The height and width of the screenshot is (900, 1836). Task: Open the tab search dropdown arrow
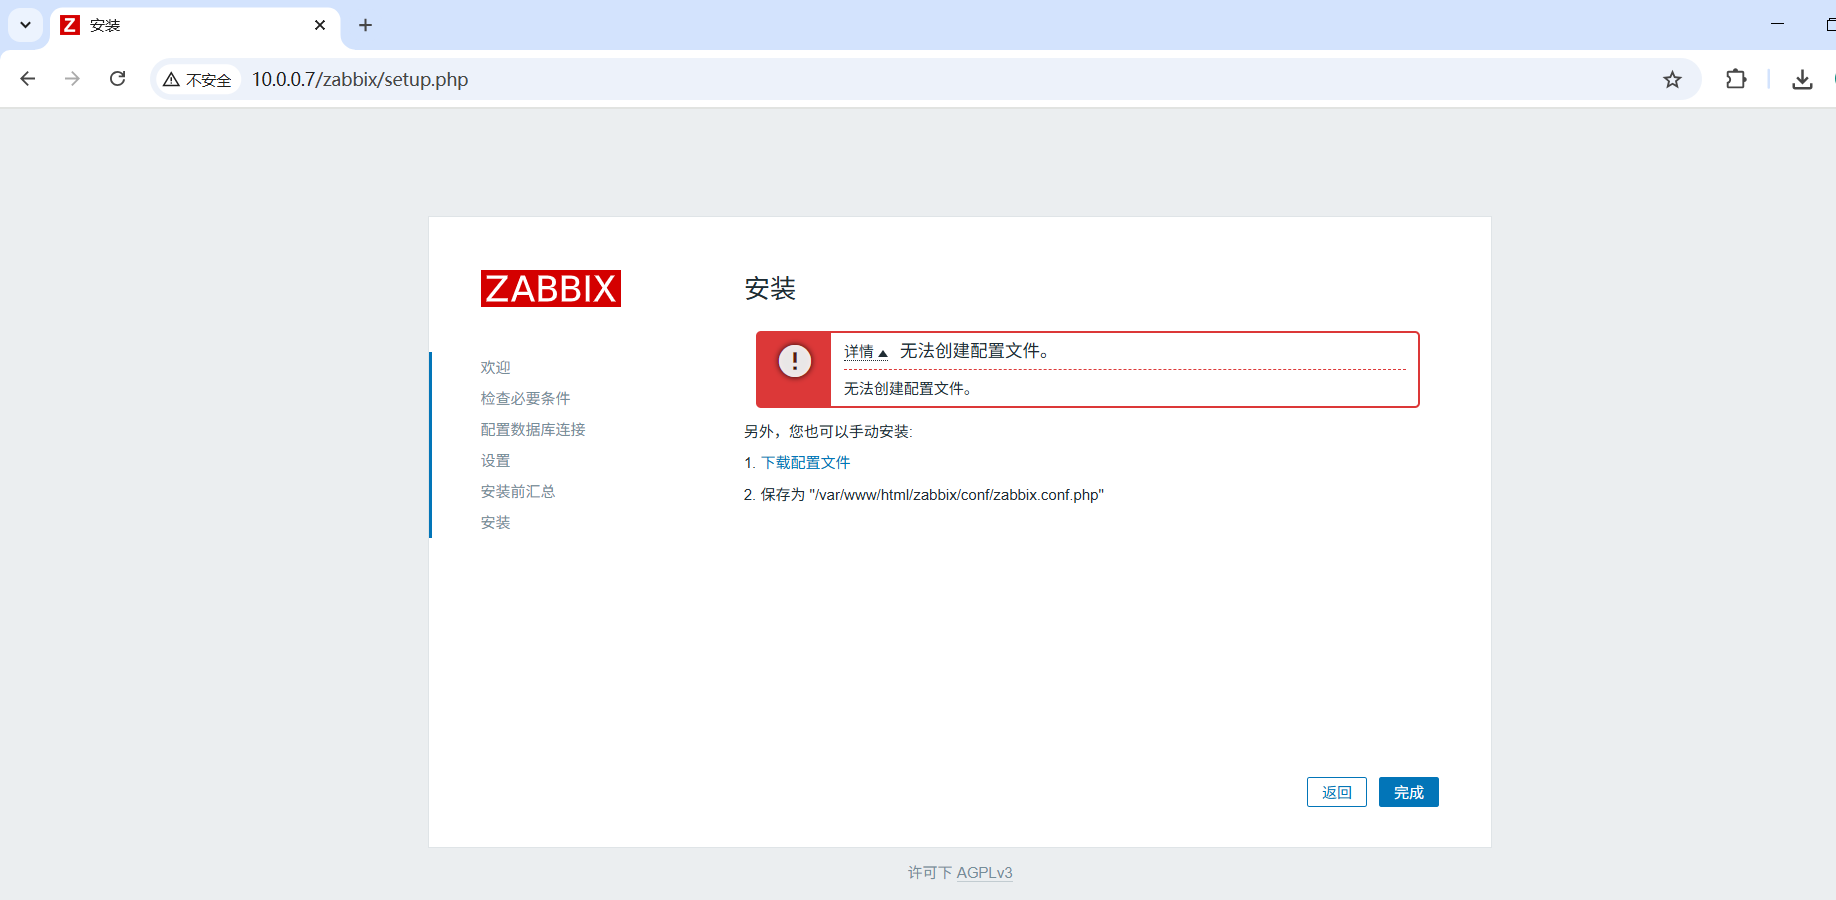[25, 25]
